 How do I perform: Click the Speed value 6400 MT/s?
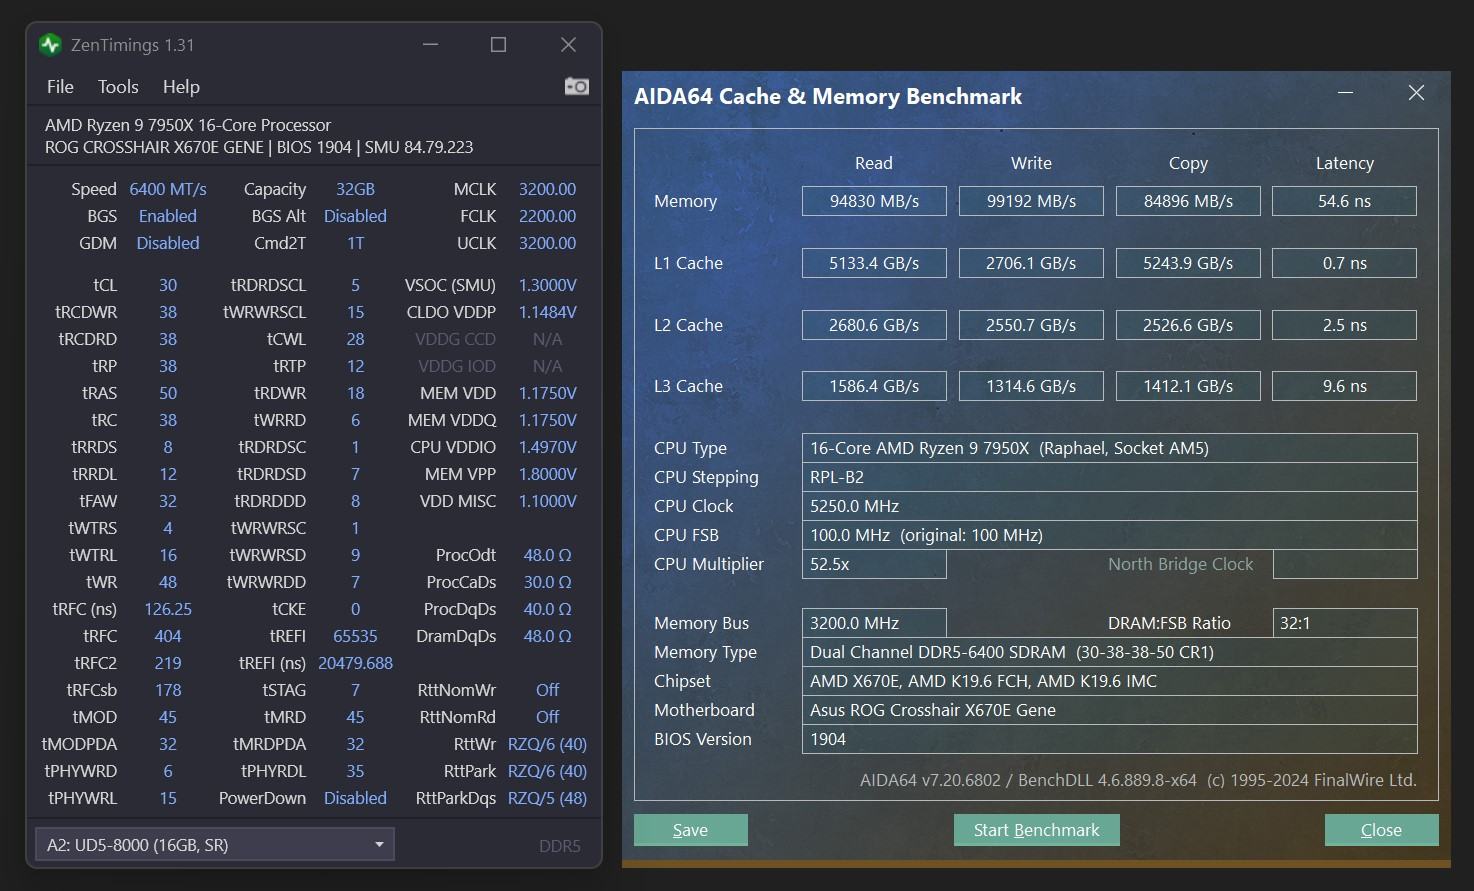168,189
